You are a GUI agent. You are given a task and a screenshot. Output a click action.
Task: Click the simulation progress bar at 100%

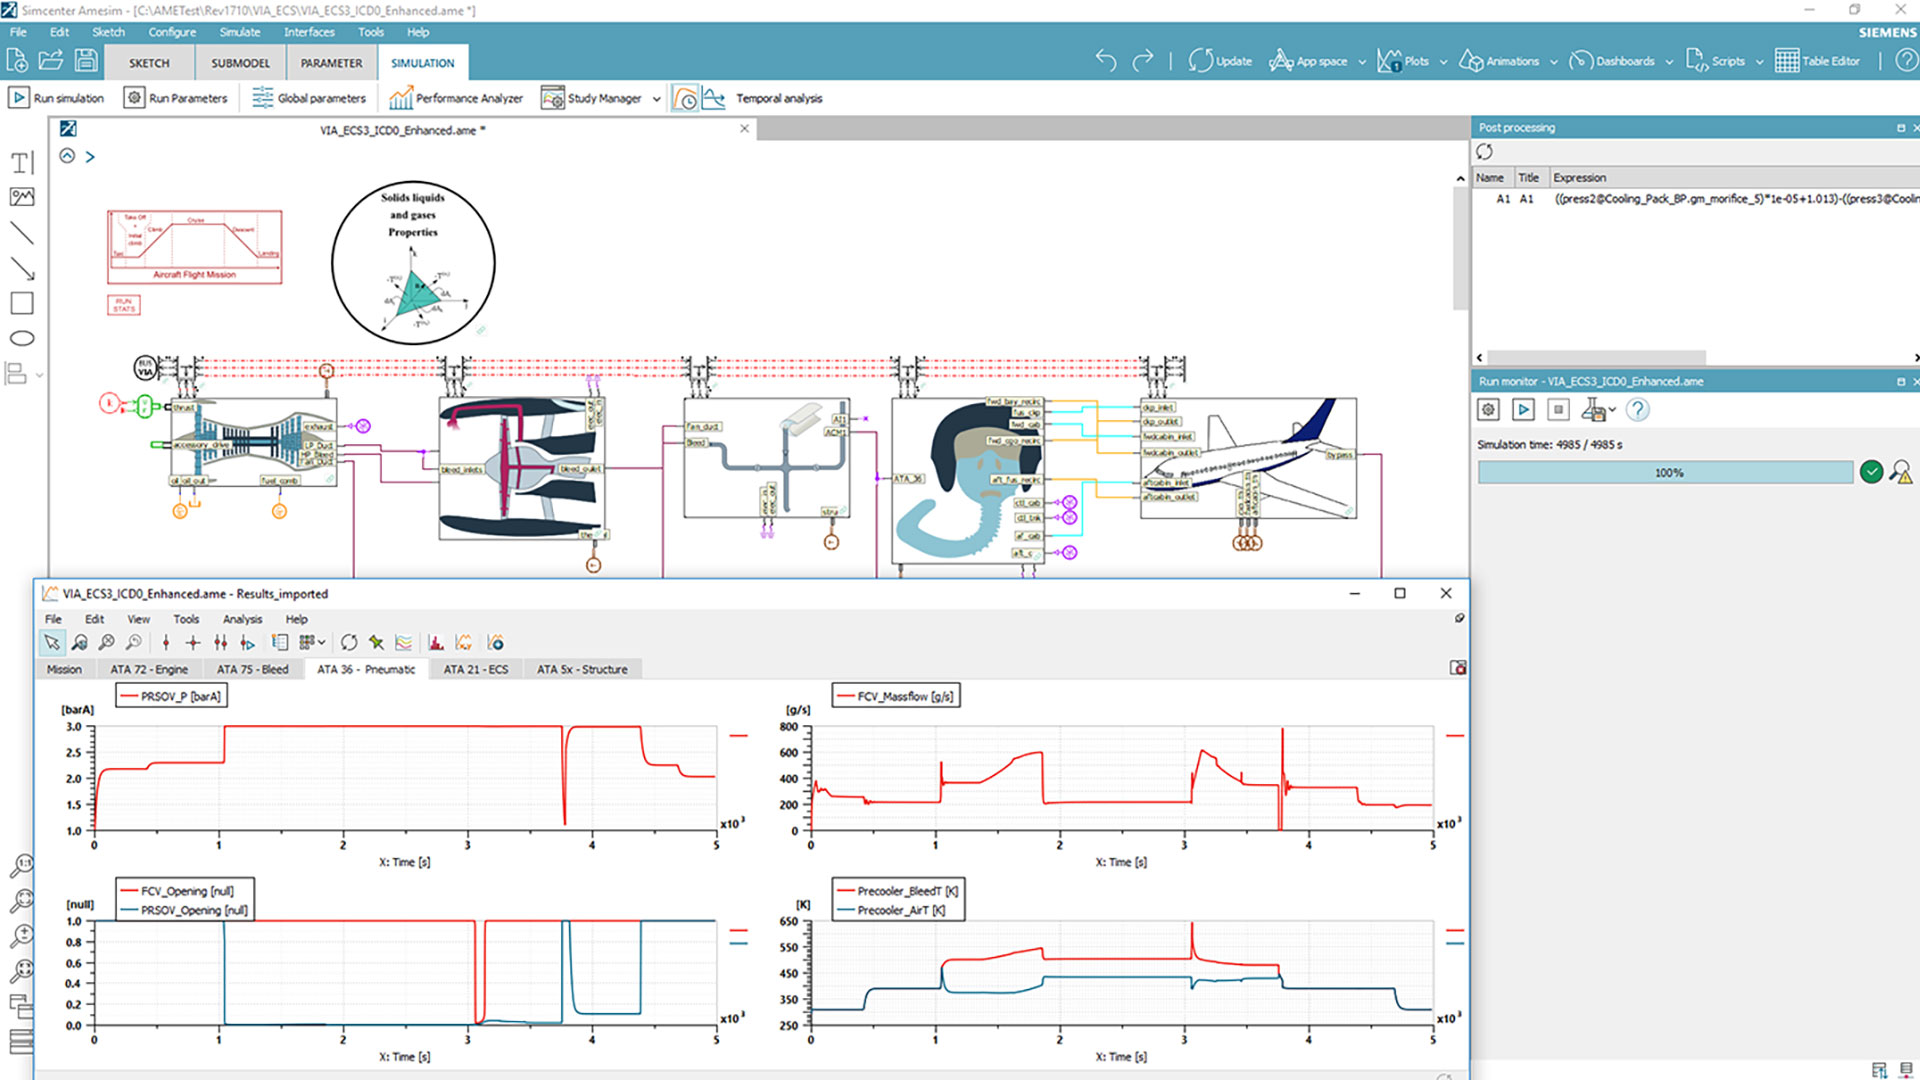[1666, 472]
